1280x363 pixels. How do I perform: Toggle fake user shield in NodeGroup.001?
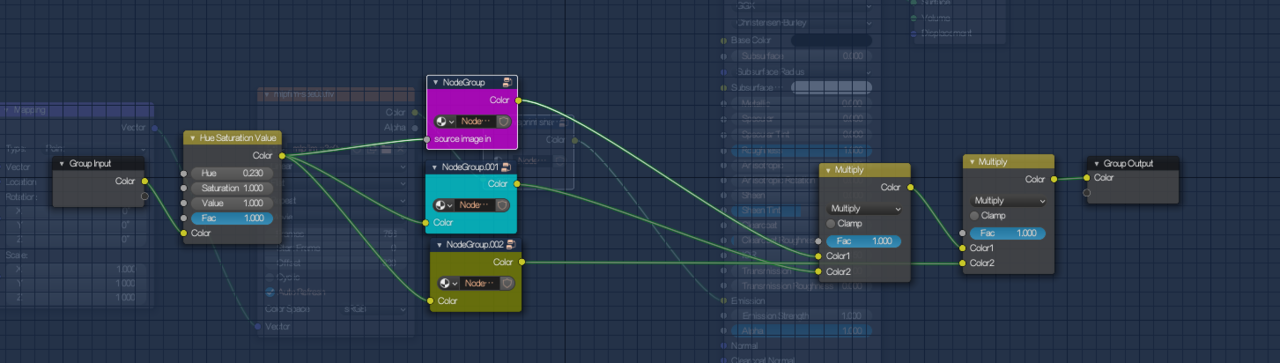point(503,205)
